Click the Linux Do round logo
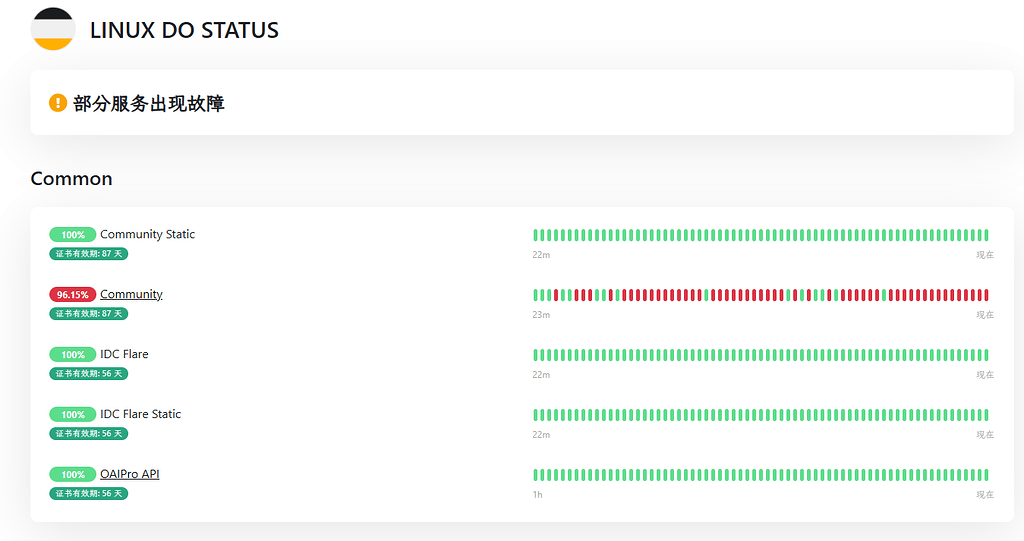Image resolution: width=1024 pixels, height=541 pixels. (53, 29)
